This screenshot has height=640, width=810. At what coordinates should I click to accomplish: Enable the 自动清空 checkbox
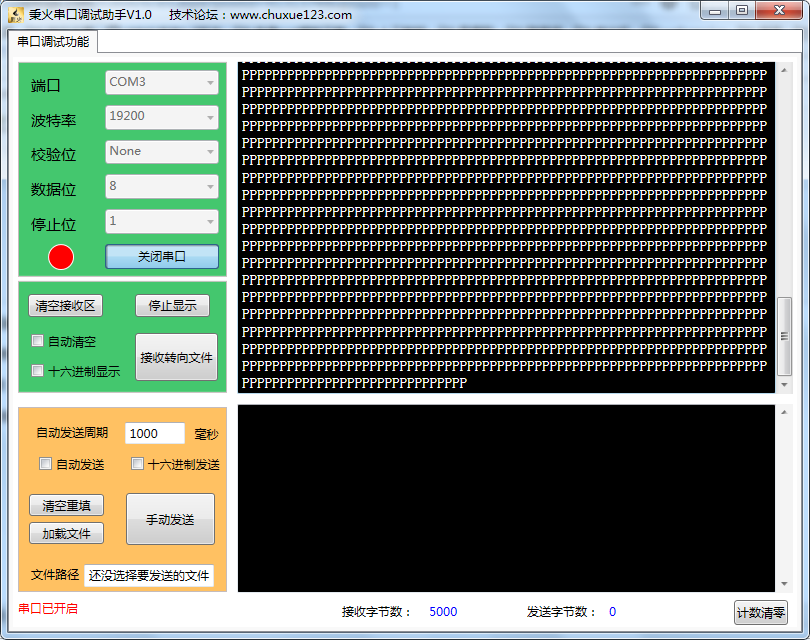[x=37, y=340]
